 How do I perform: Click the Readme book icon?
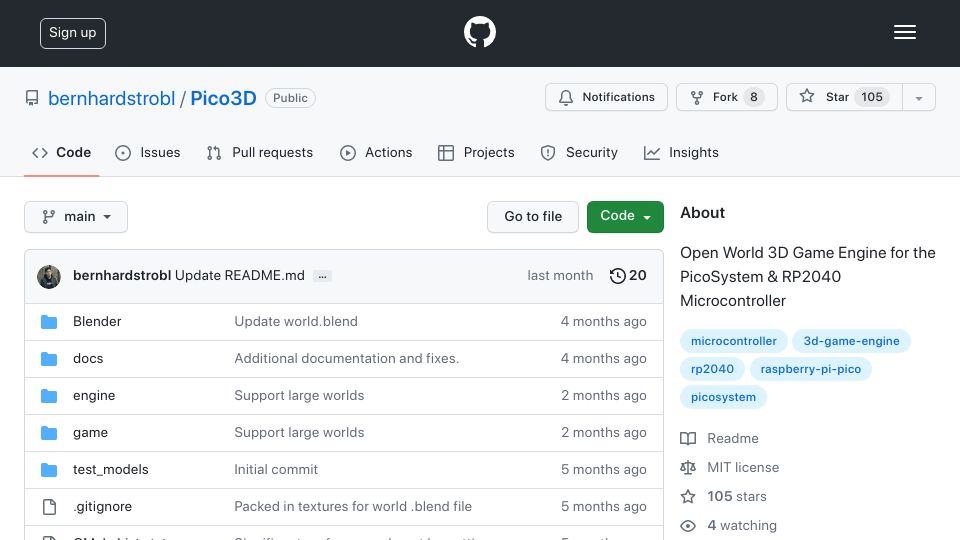coord(688,438)
